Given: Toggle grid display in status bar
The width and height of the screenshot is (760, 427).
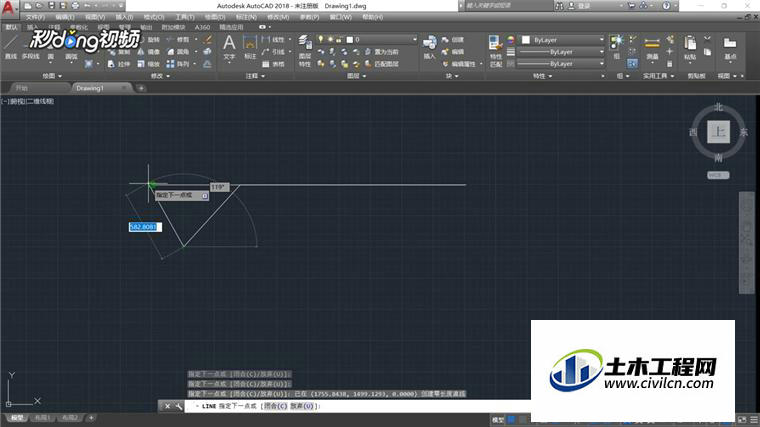Looking at the screenshot, I should click(x=511, y=420).
